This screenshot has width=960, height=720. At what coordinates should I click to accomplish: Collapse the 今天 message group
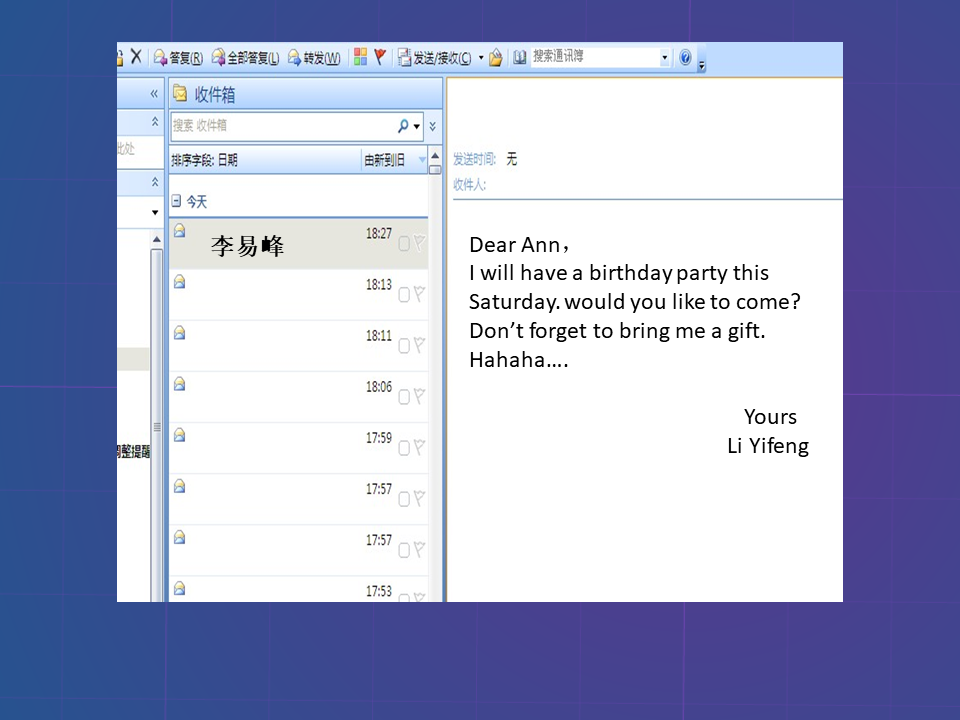tap(176, 201)
